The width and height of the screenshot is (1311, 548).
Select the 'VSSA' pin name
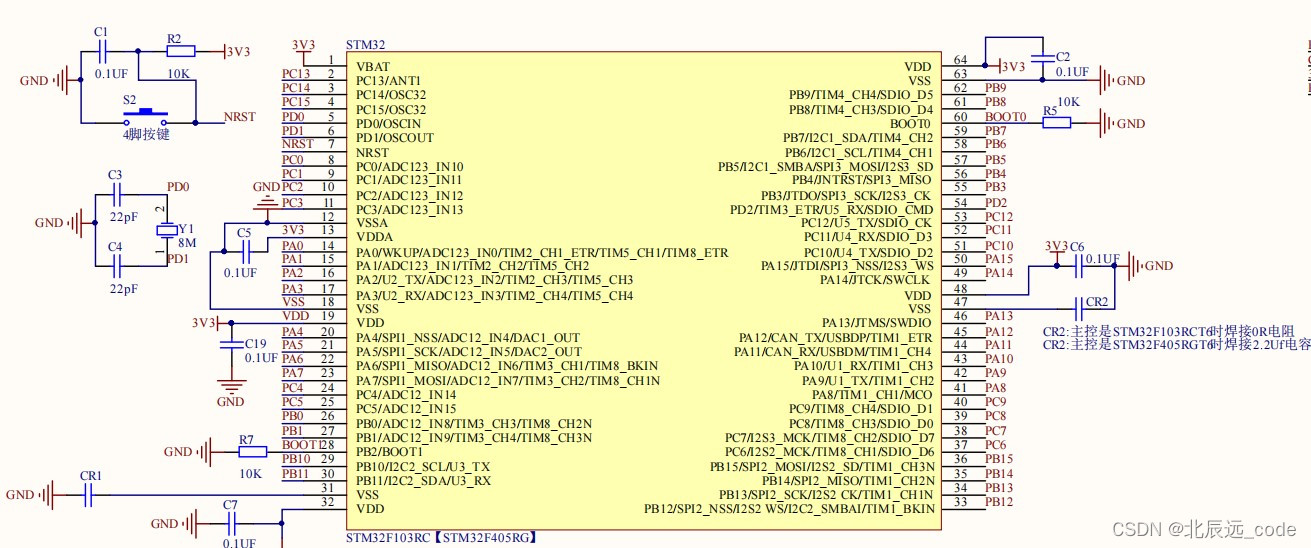(373, 223)
